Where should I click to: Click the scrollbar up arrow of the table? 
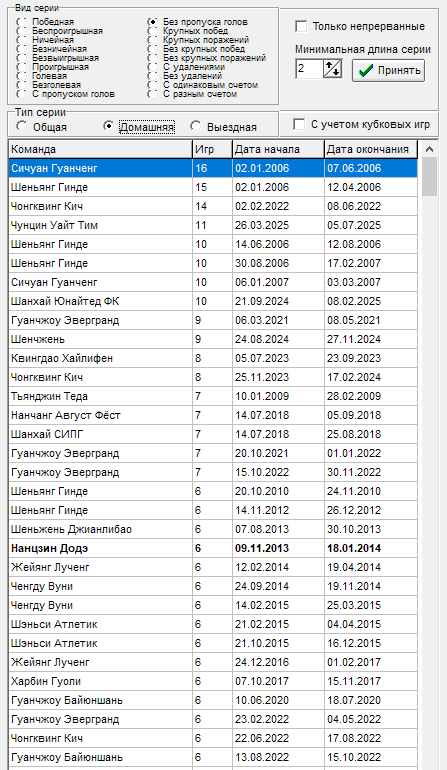[429, 149]
